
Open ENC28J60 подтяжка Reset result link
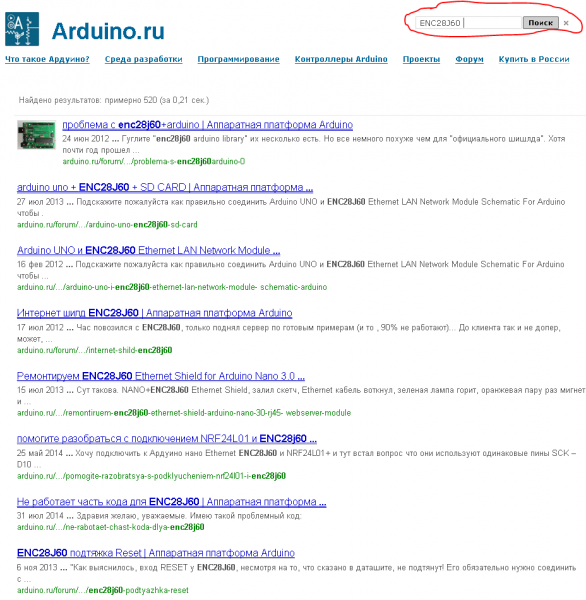pyautogui.click(x=156, y=553)
